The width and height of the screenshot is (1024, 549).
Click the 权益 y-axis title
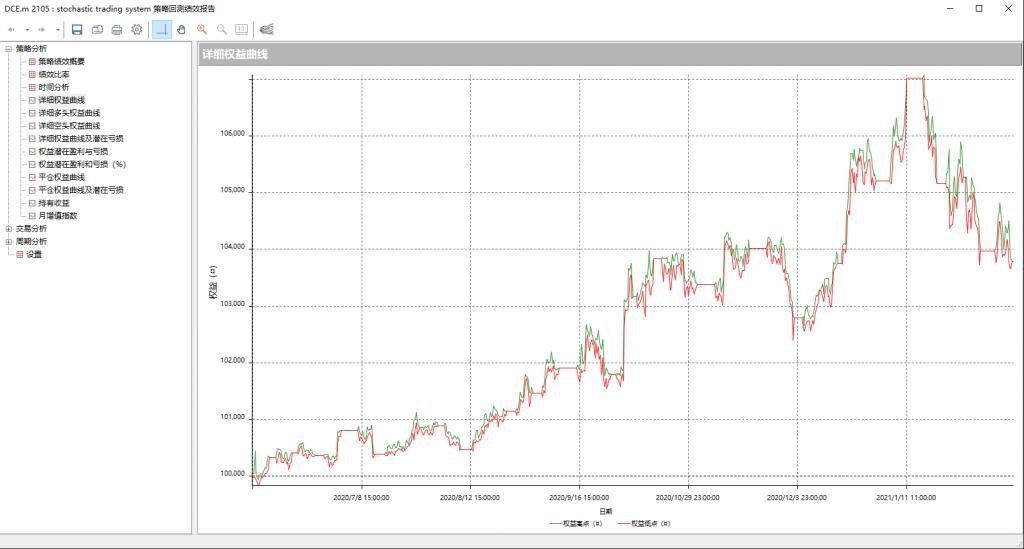(213, 283)
